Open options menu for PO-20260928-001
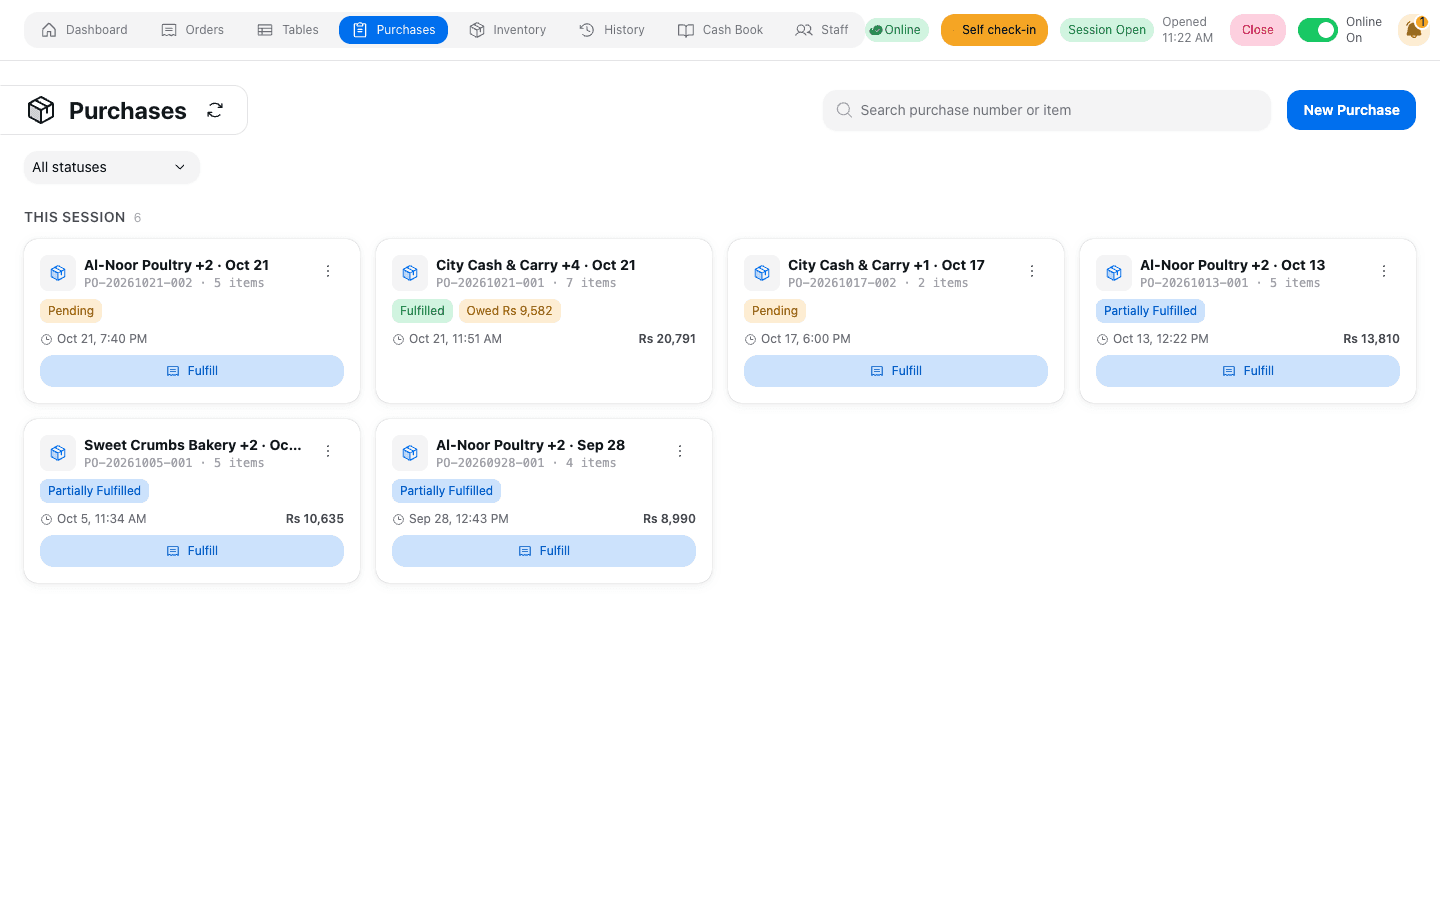Viewport: 1440px width, 900px height. [680, 451]
